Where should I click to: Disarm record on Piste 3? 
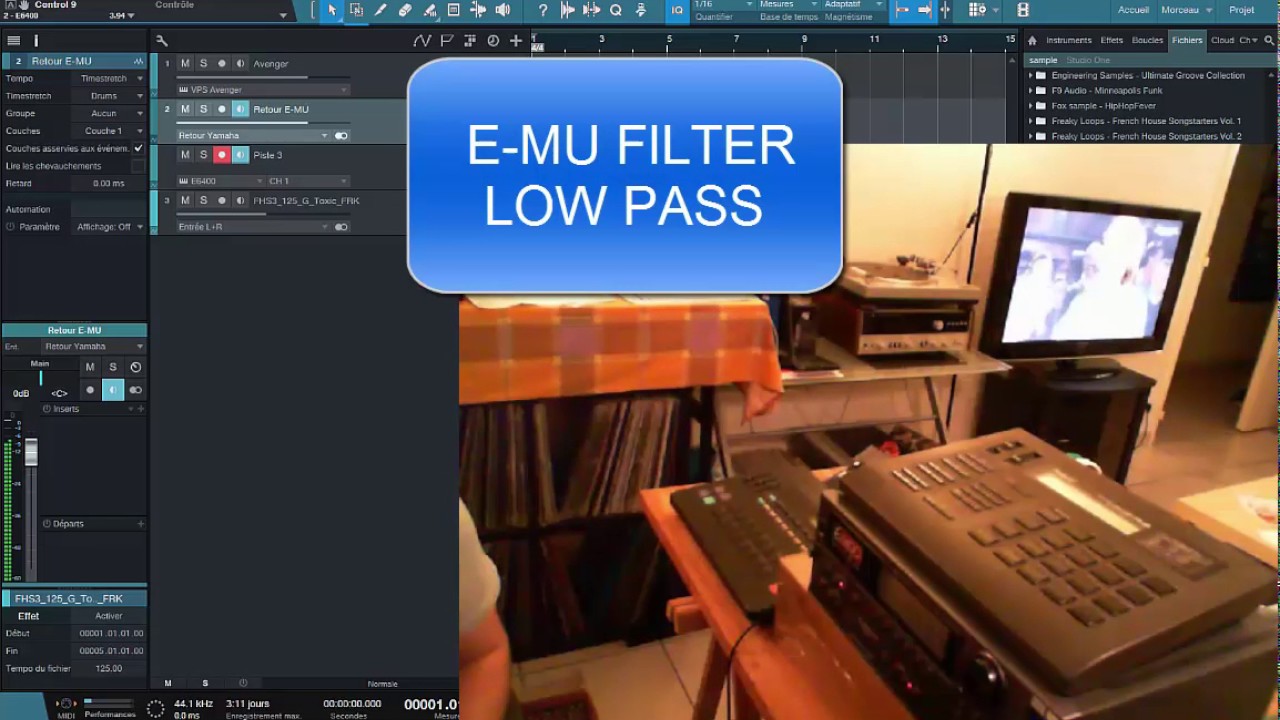pyautogui.click(x=222, y=155)
